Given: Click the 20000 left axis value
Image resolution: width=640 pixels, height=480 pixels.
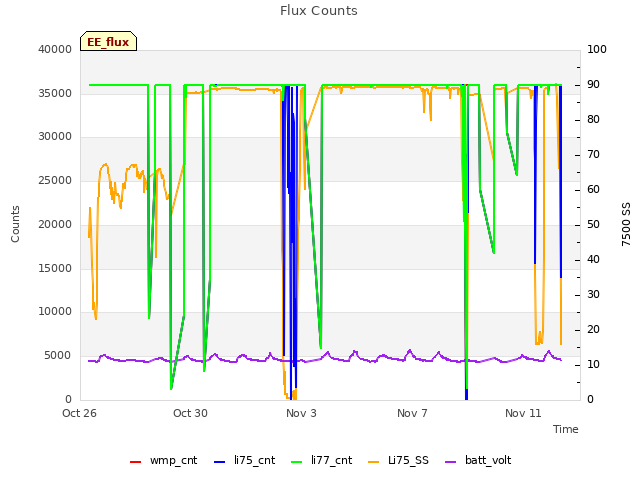Looking at the screenshot, I should click(x=55, y=224).
